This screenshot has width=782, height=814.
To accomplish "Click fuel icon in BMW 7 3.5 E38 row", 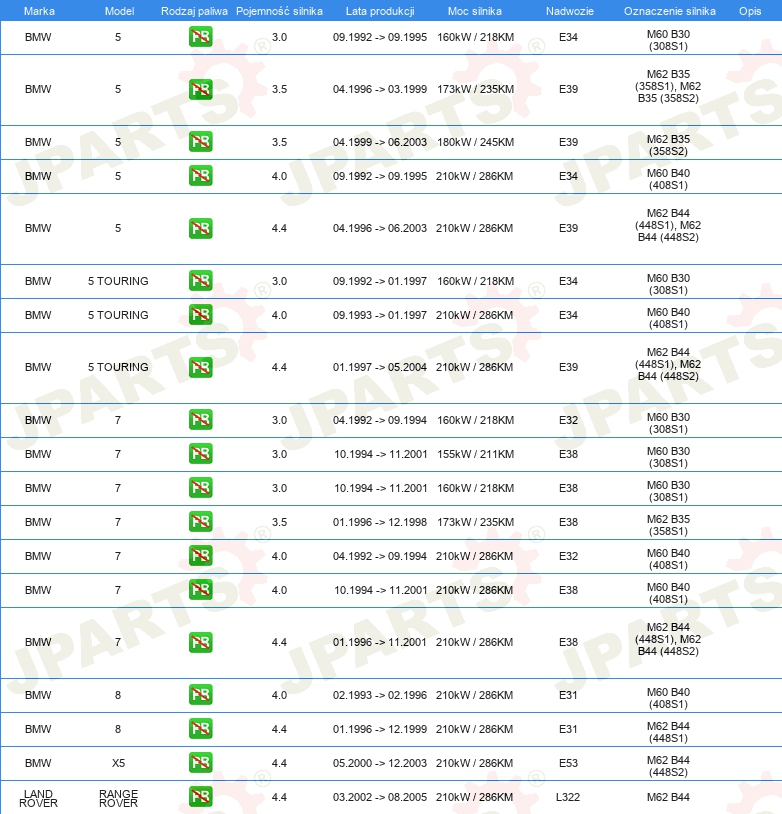I will click(200, 522).
